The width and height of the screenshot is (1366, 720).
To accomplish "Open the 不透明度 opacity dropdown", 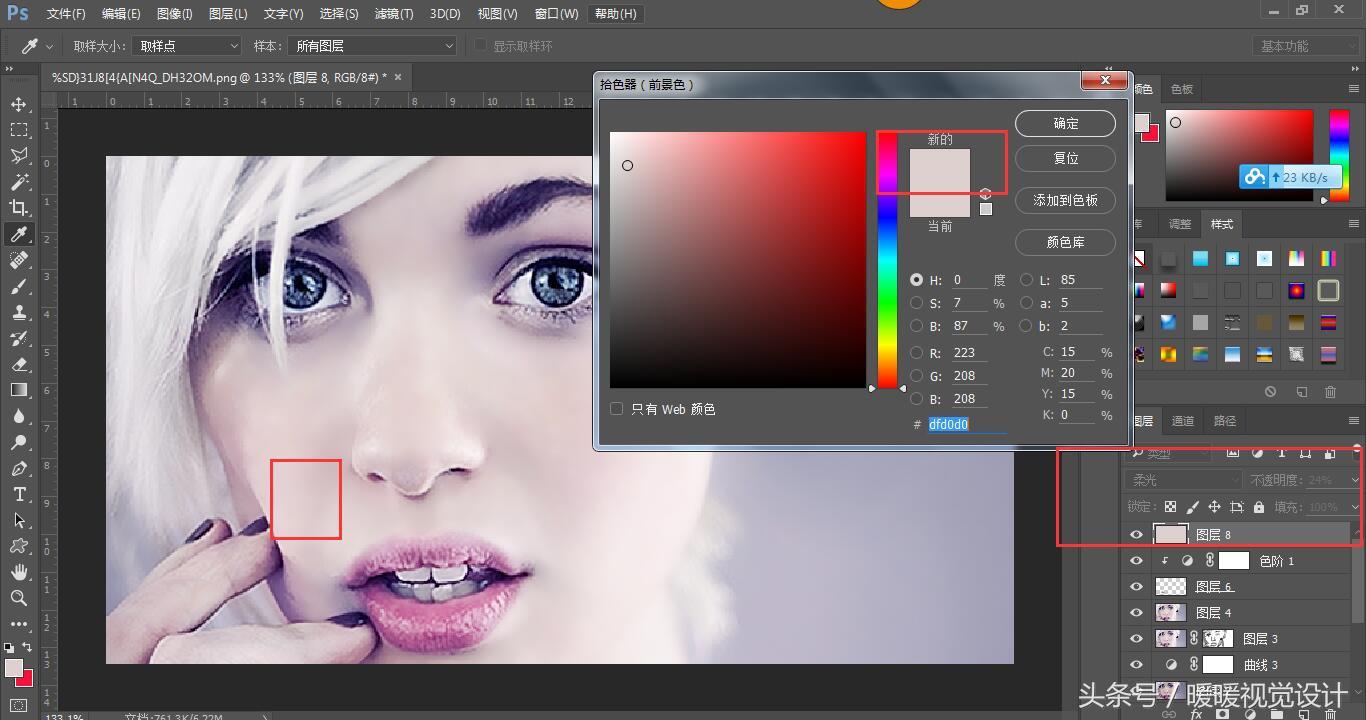I will [x=1354, y=481].
